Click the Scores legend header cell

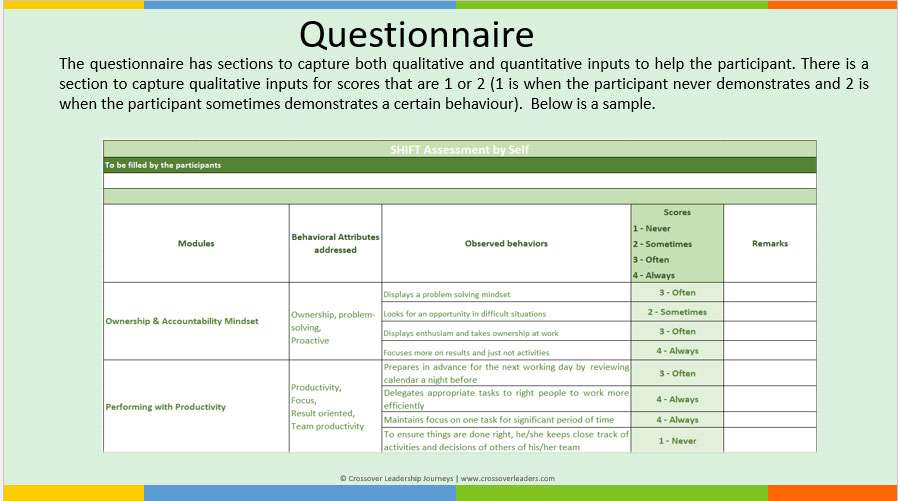(677, 243)
